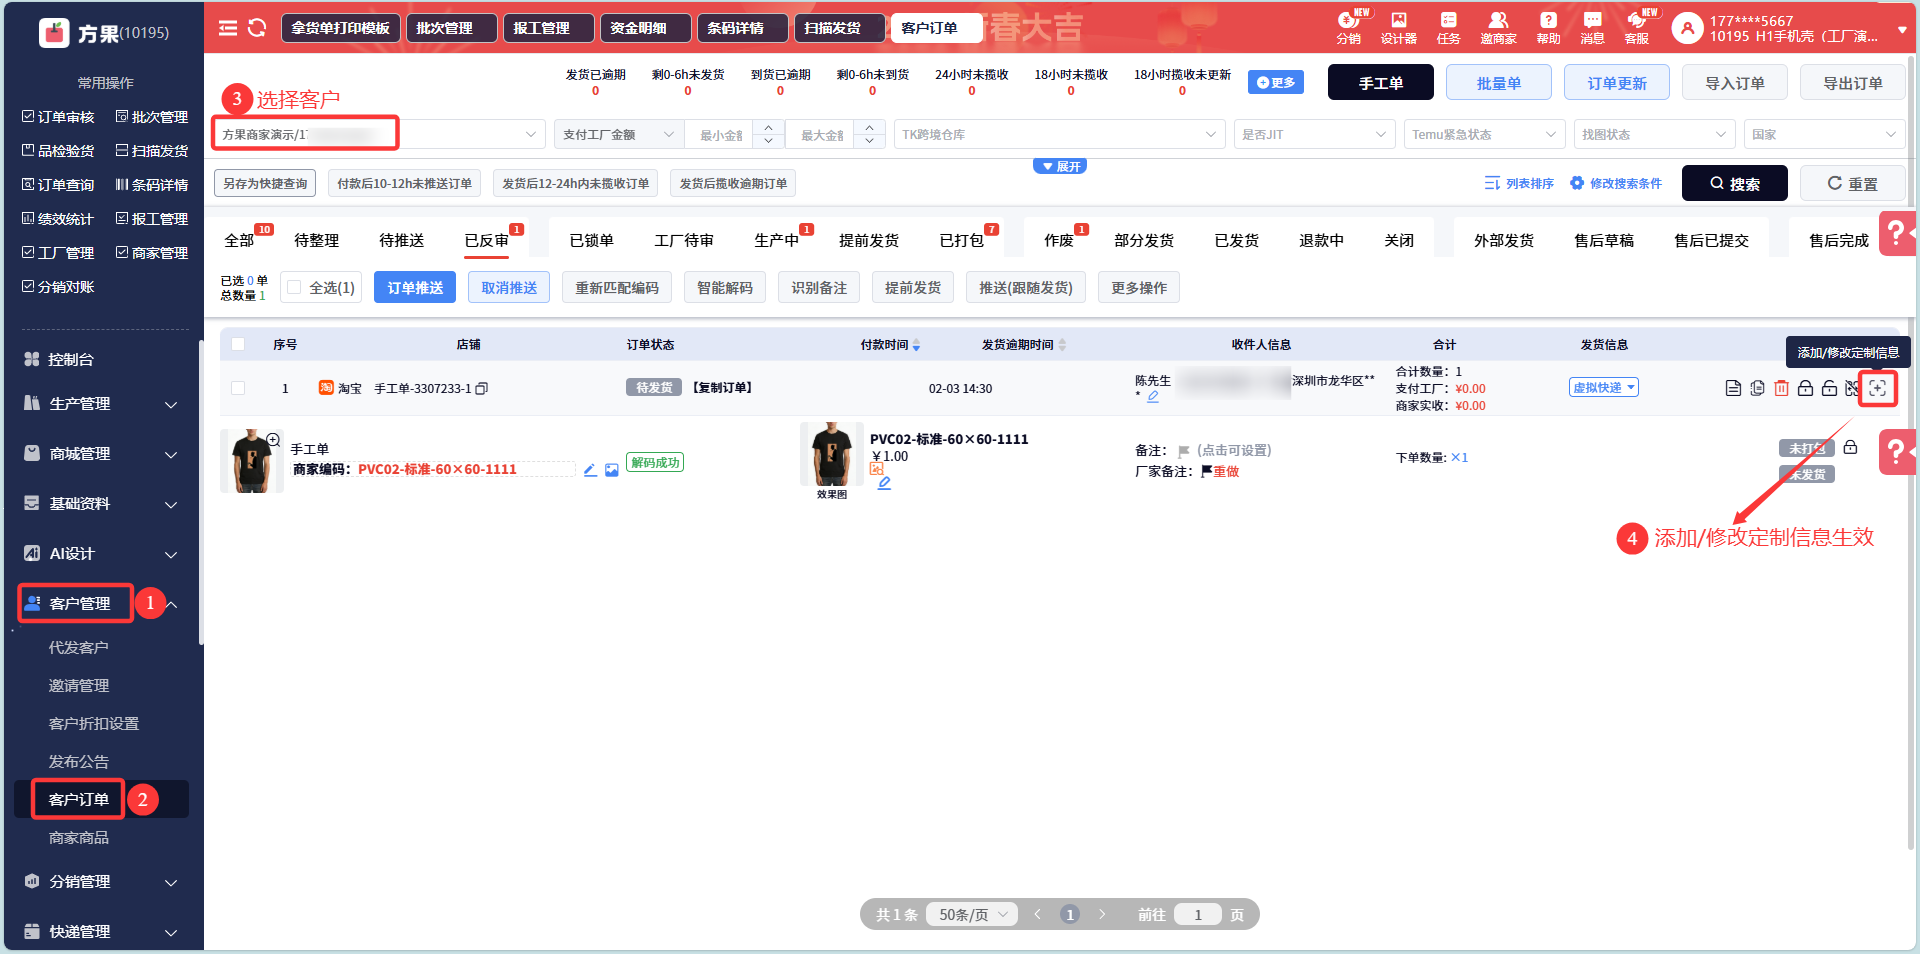Click the 修改搜索条件 gear icon

(x=1577, y=183)
